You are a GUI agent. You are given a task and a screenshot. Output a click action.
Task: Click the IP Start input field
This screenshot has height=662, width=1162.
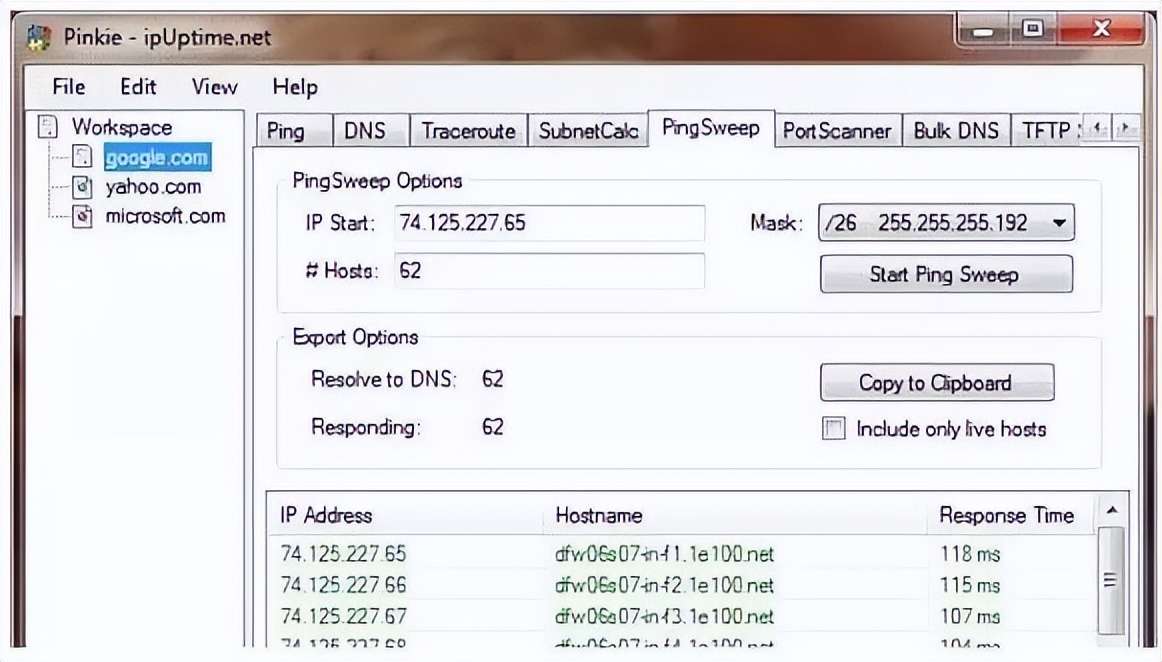coord(549,223)
